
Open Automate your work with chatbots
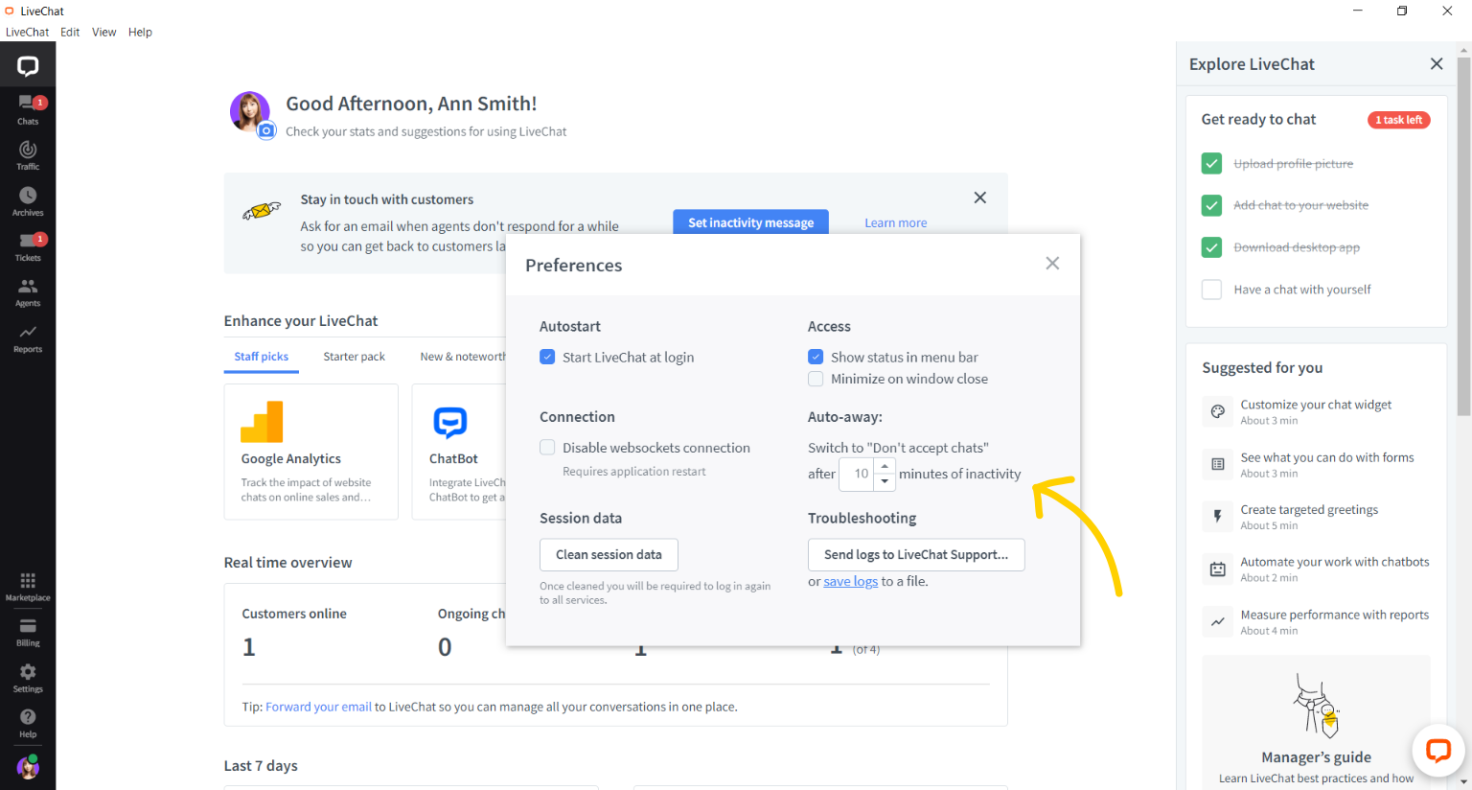(1316, 569)
